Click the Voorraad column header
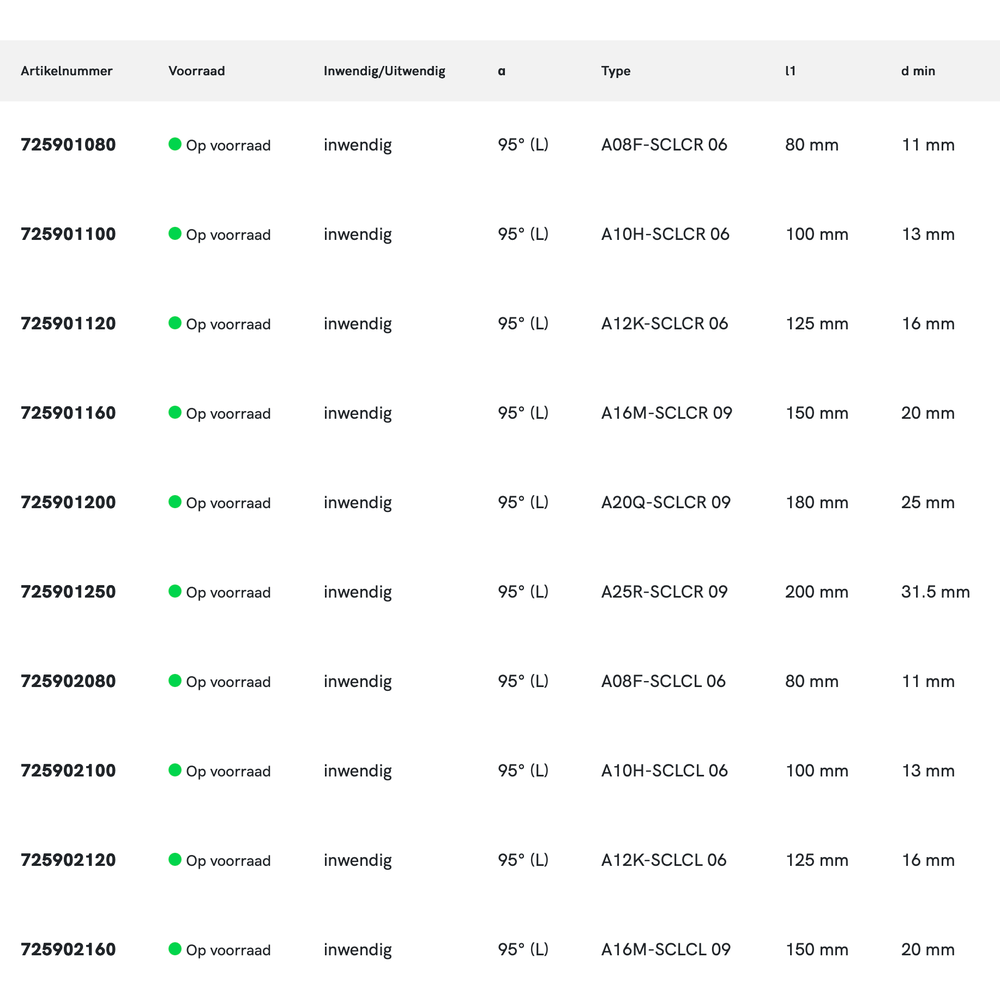 click(196, 71)
